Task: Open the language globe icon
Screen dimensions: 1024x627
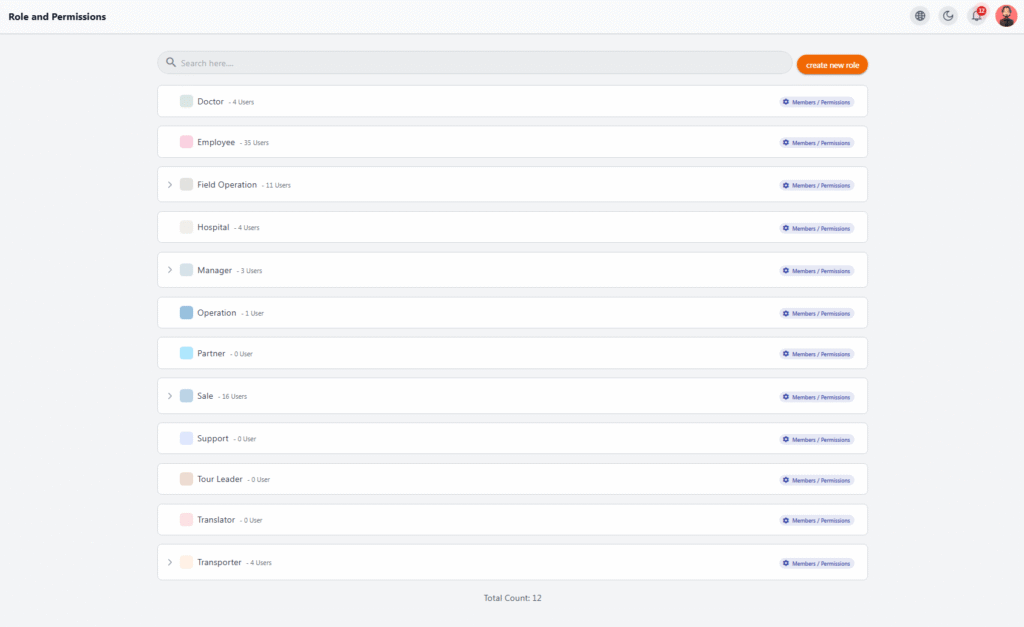Action: pos(920,16)
